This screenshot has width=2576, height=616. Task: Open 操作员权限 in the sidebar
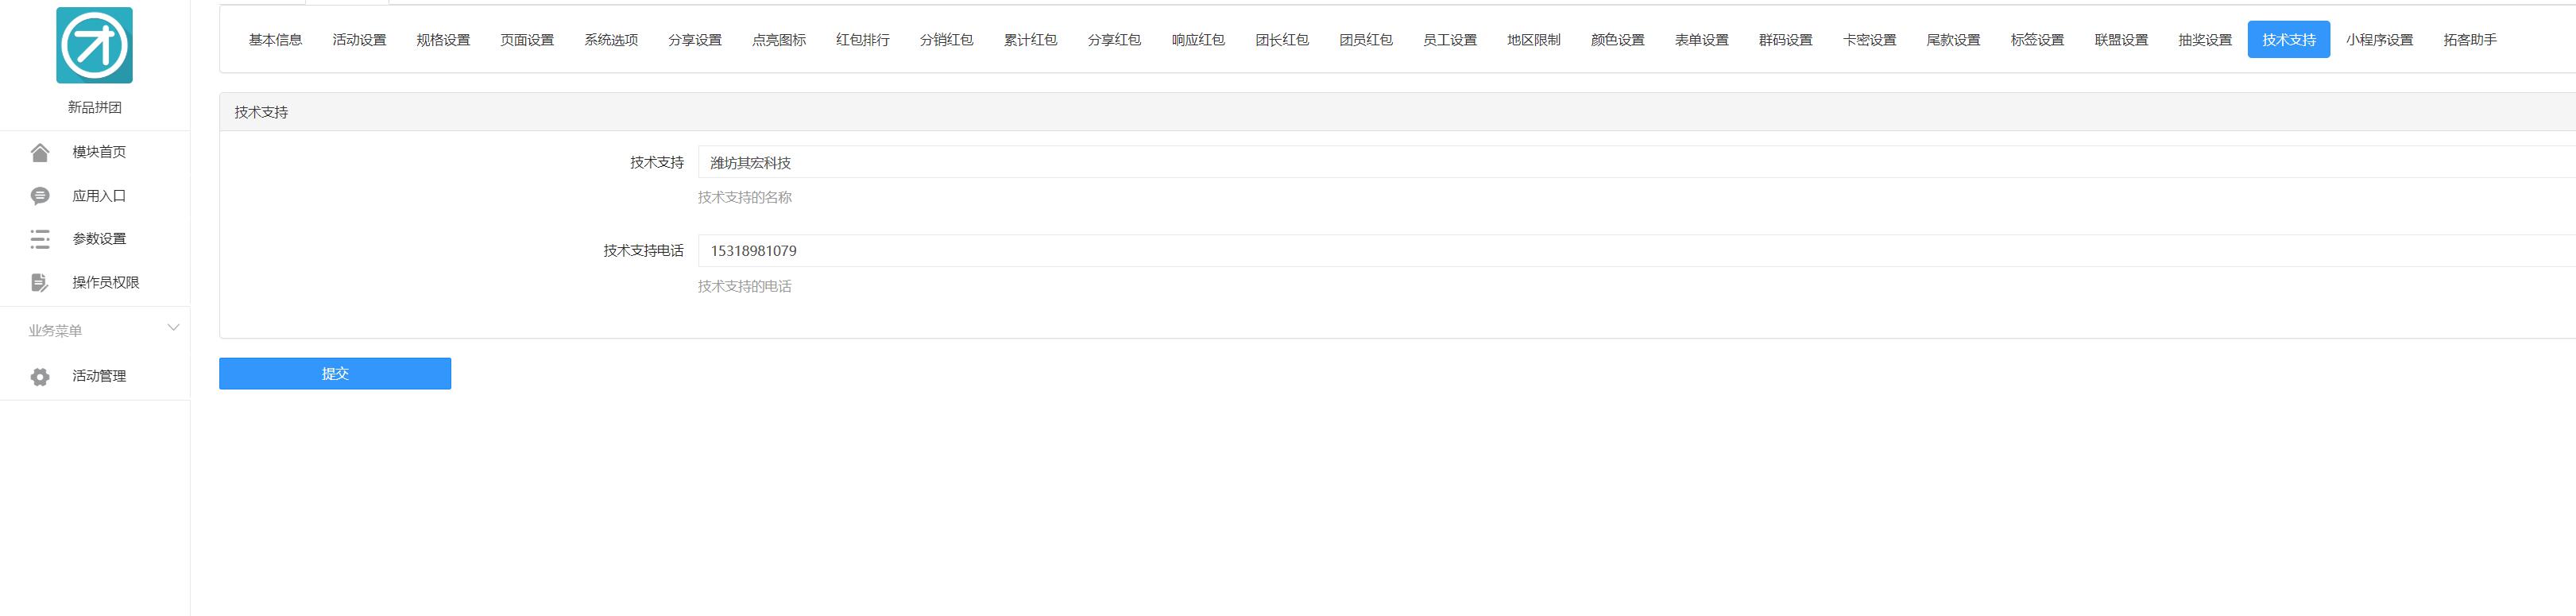tap(106, 283)
